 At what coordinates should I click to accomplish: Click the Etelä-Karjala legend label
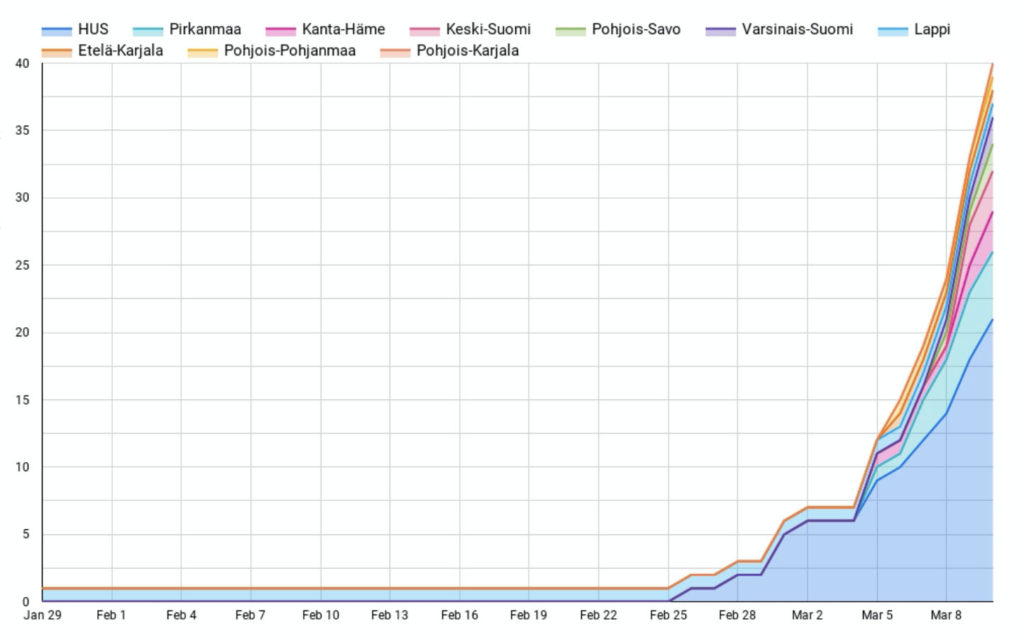click(x=120, y=51)
